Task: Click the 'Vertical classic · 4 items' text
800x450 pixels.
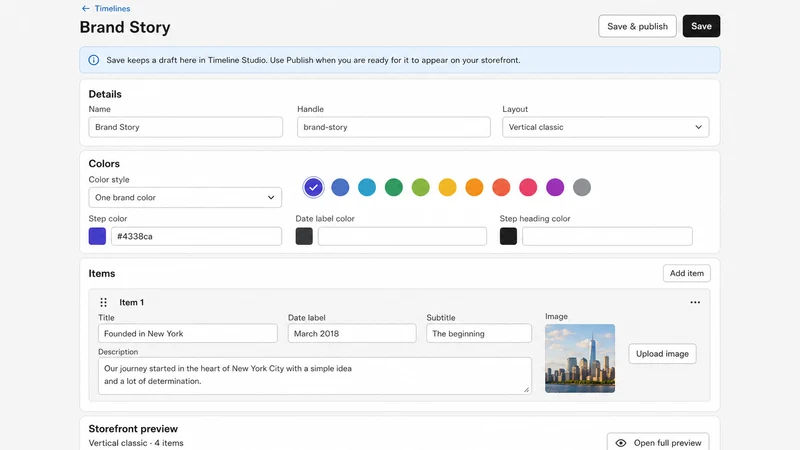Action: point(136,443)
